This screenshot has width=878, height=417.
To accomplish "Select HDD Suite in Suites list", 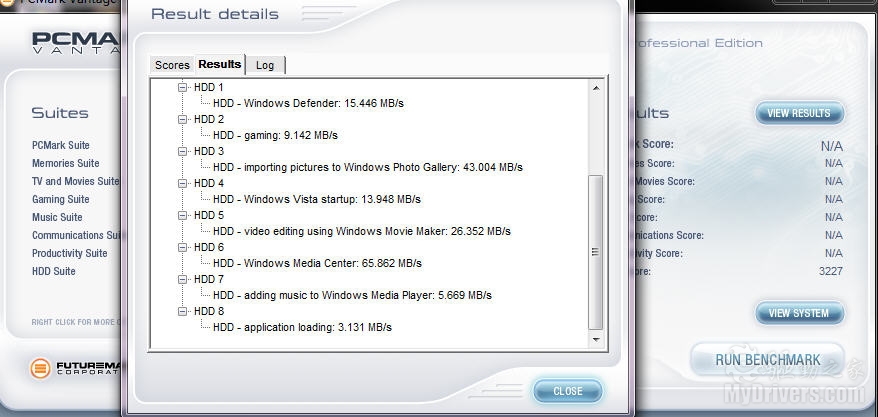I will click(x=54, y=271).
